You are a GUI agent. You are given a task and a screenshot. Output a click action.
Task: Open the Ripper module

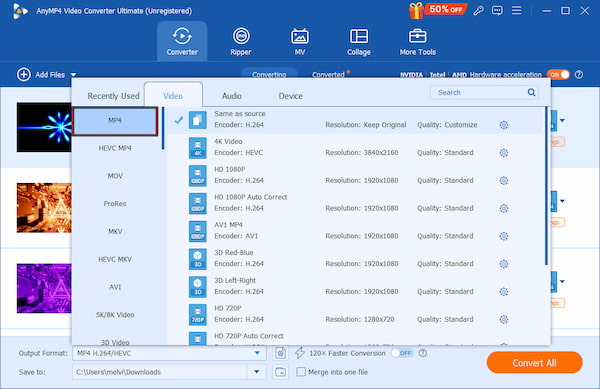tap(241, 41)
